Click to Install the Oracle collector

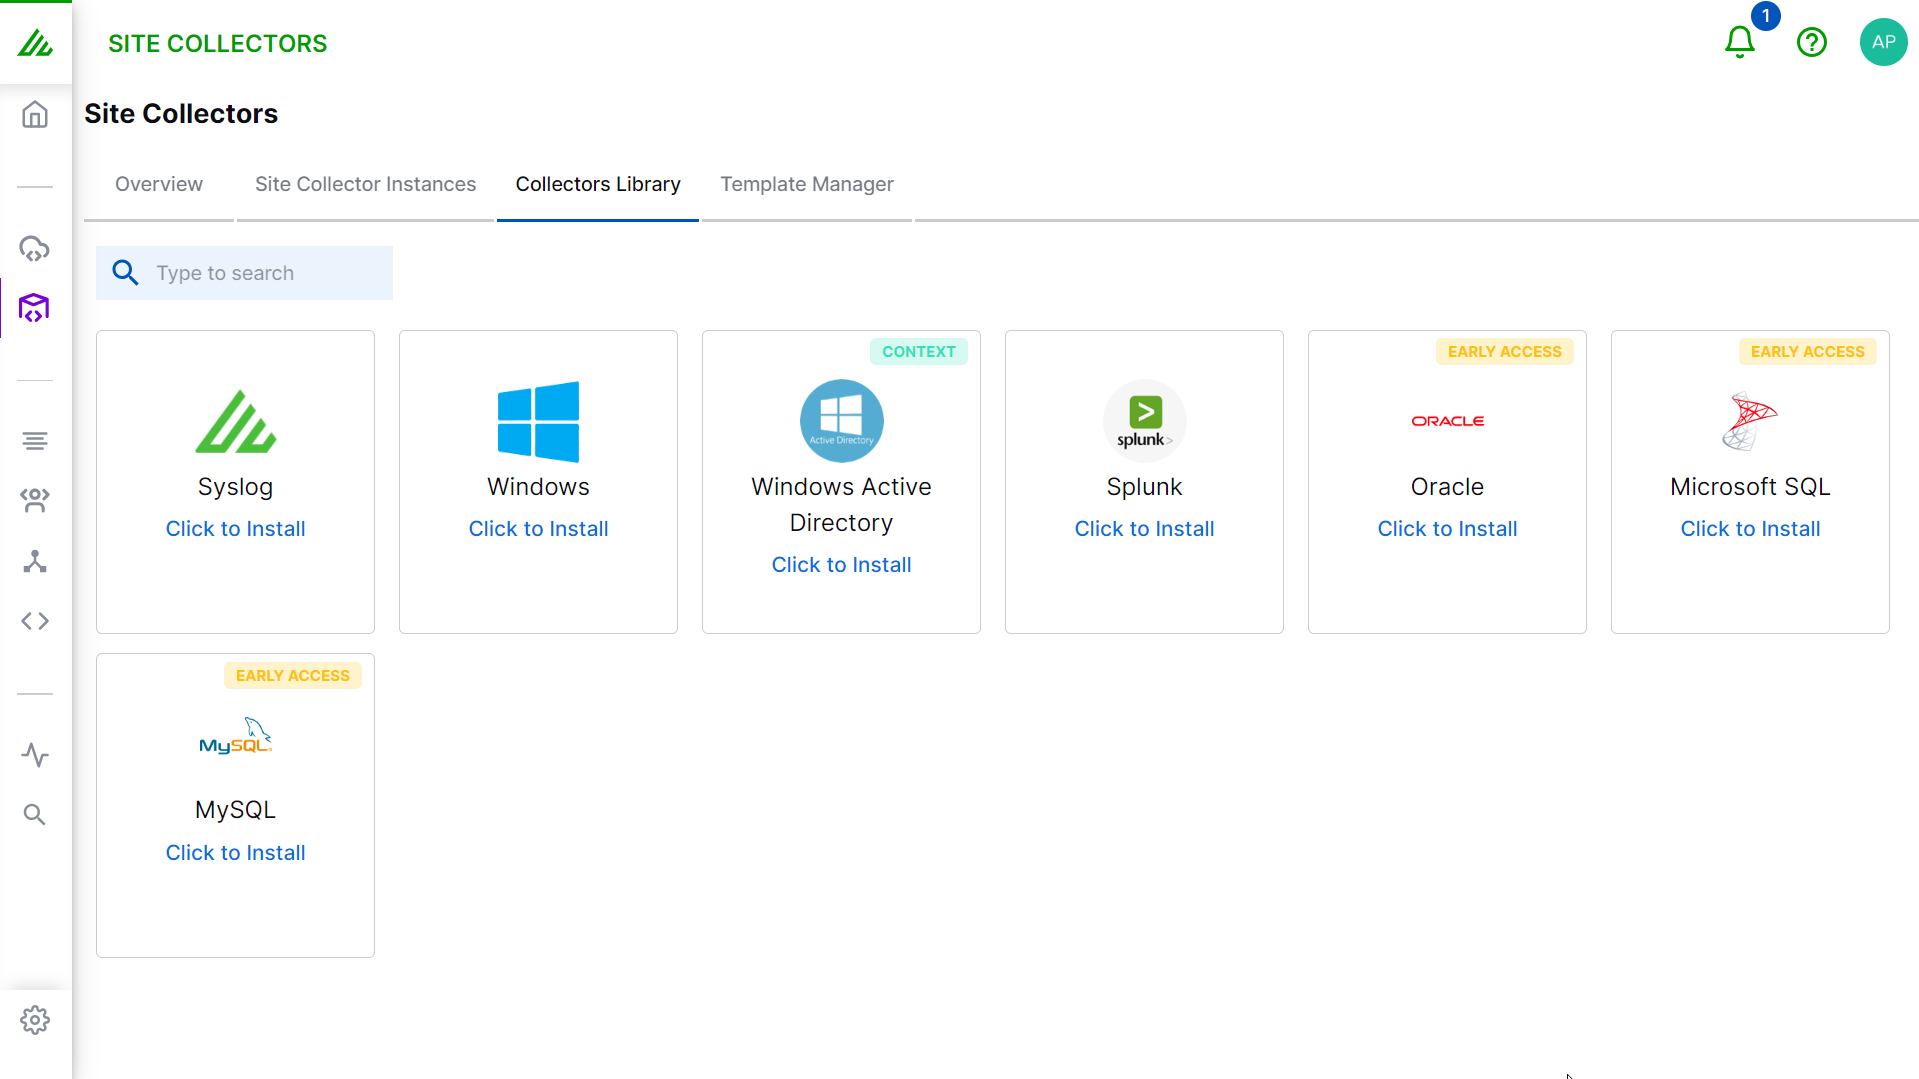pos(1448,529)
